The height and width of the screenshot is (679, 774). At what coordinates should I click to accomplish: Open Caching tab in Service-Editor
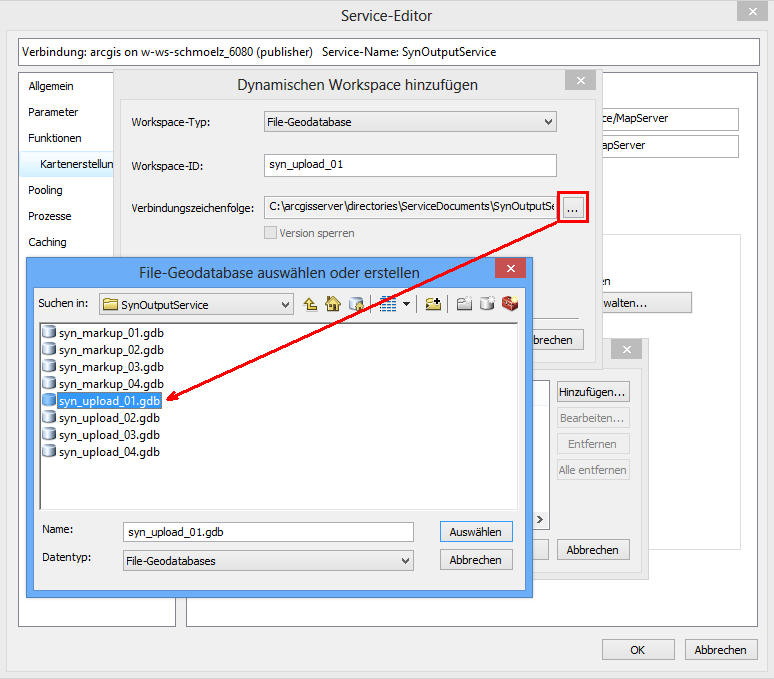pyautogui.click(x=47, y=242)
